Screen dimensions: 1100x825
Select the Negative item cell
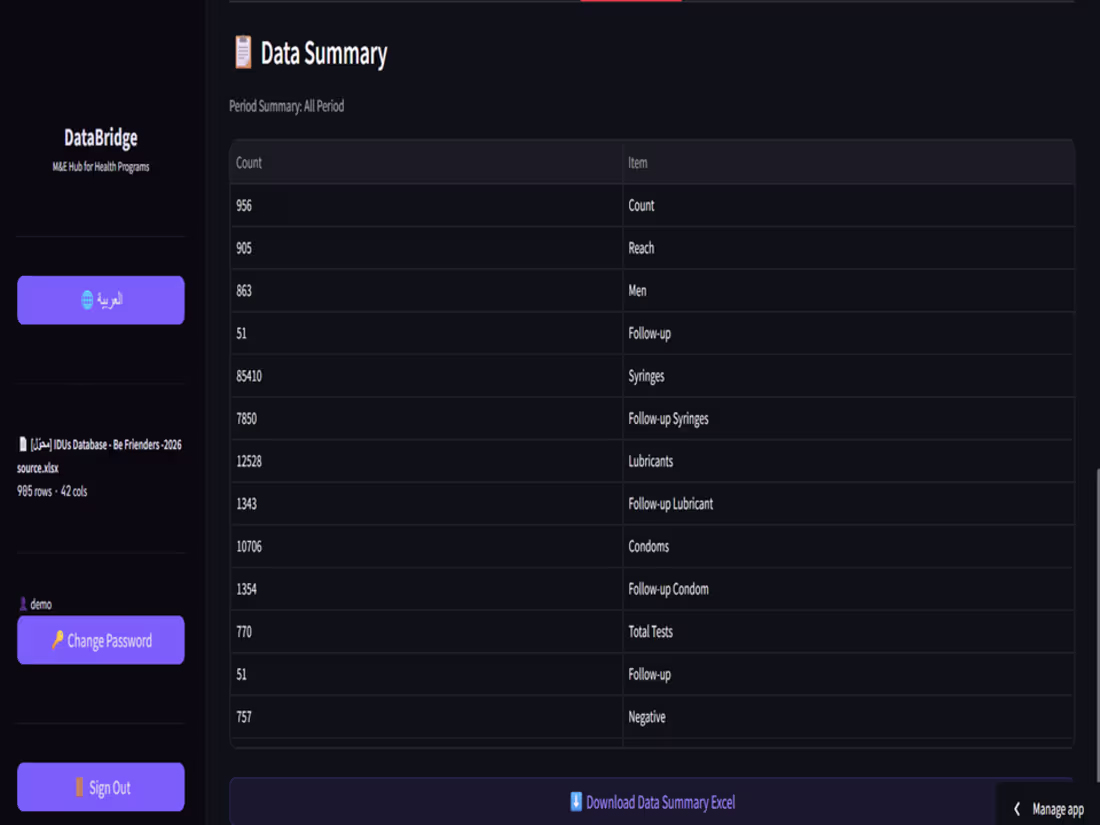(x=848, y=717)
